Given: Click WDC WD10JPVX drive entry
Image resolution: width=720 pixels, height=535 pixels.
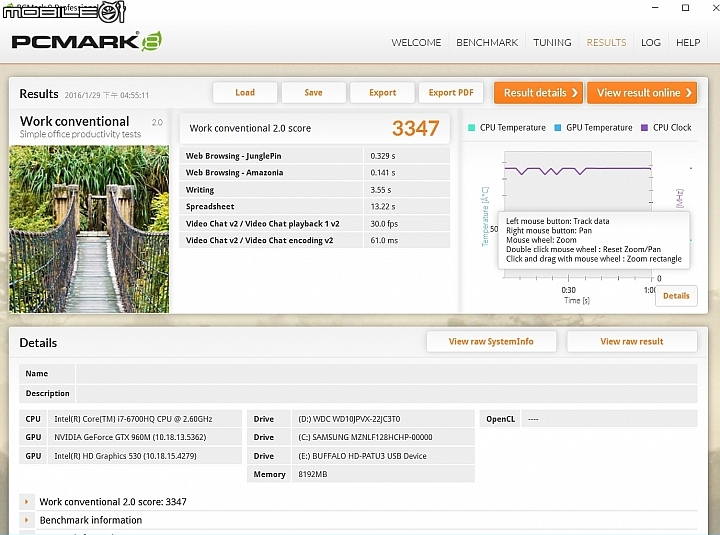Looking at the screenshot, I should [x=349, y=419].
